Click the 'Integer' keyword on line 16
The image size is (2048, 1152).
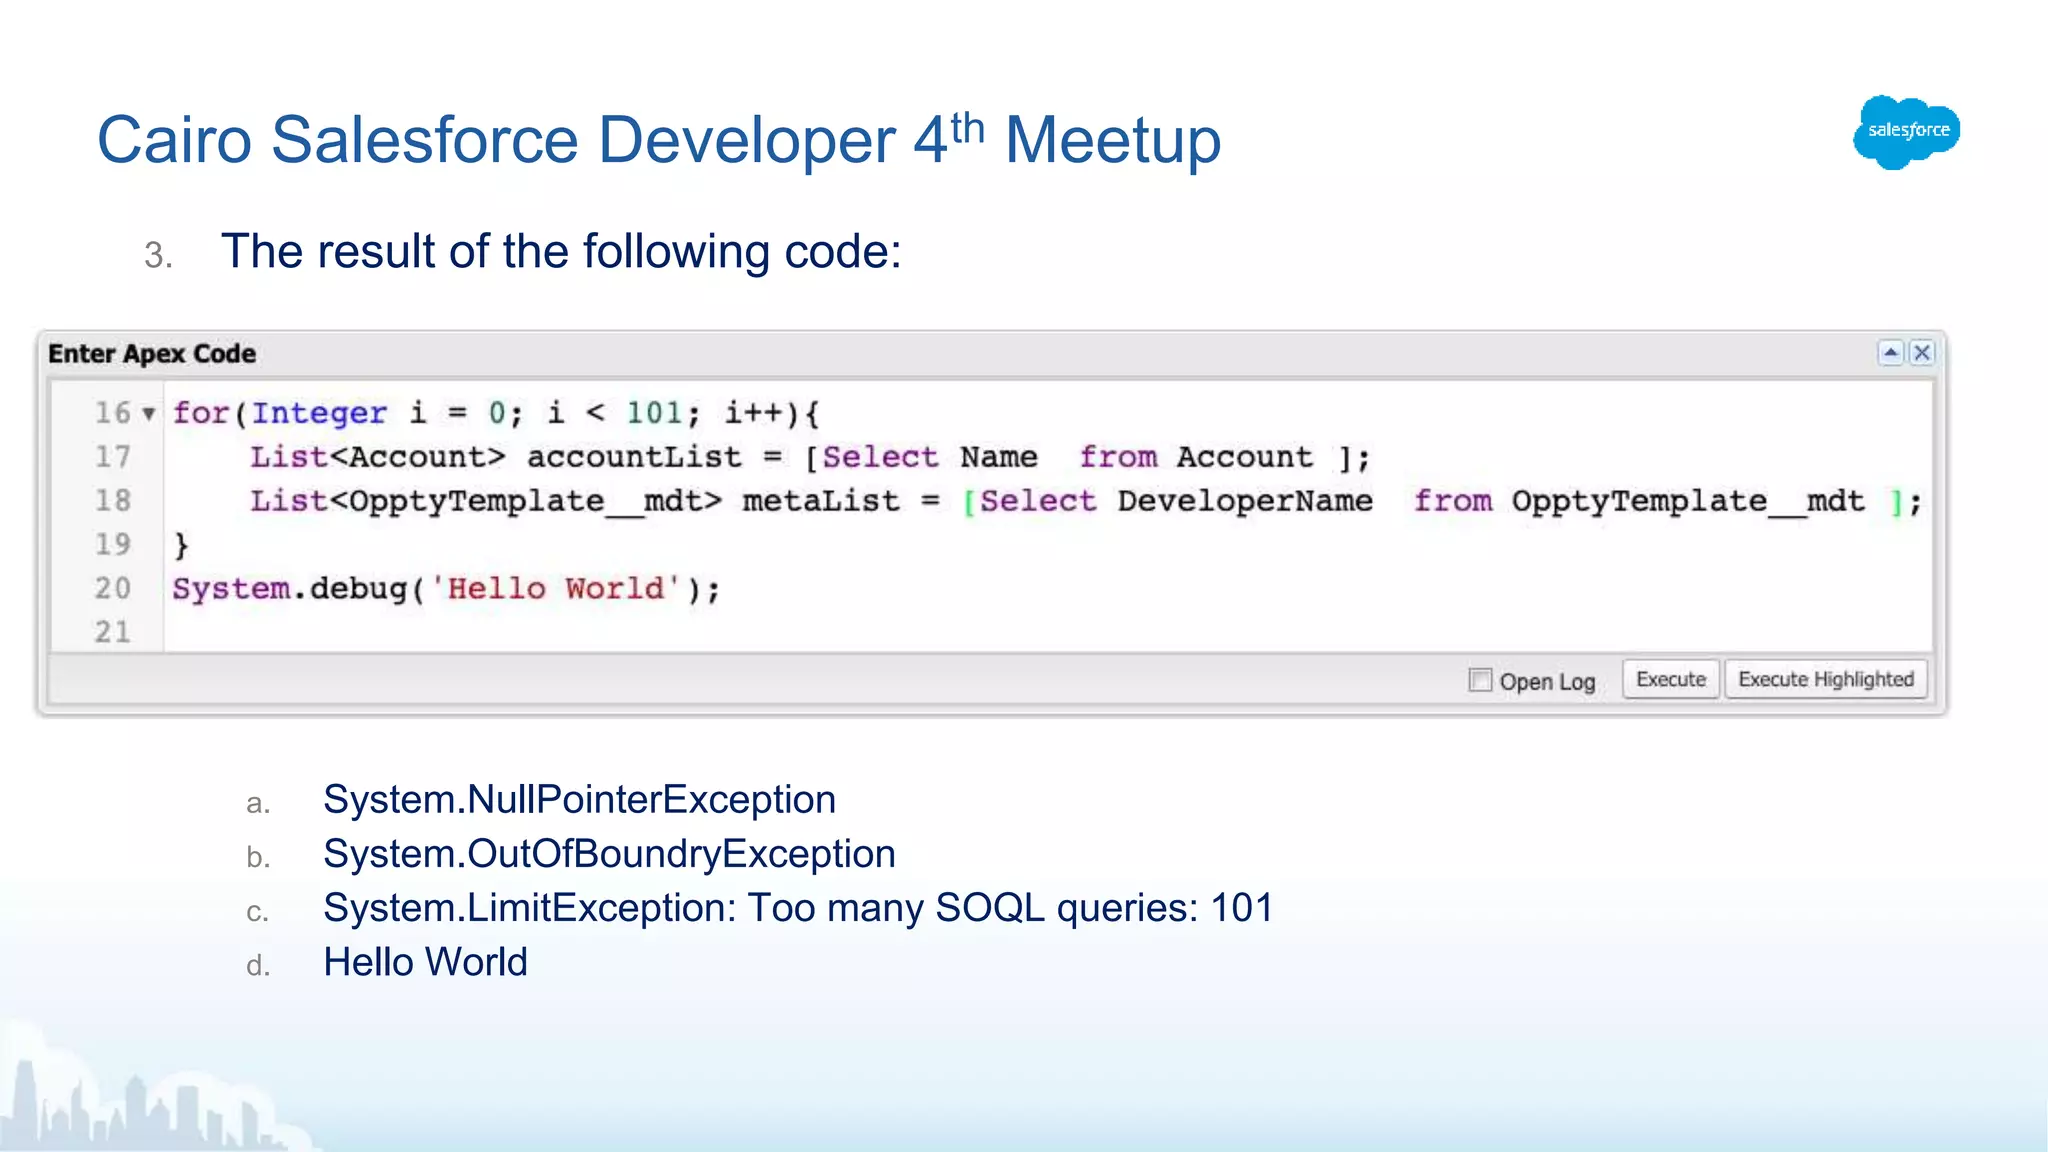(319, 413)
